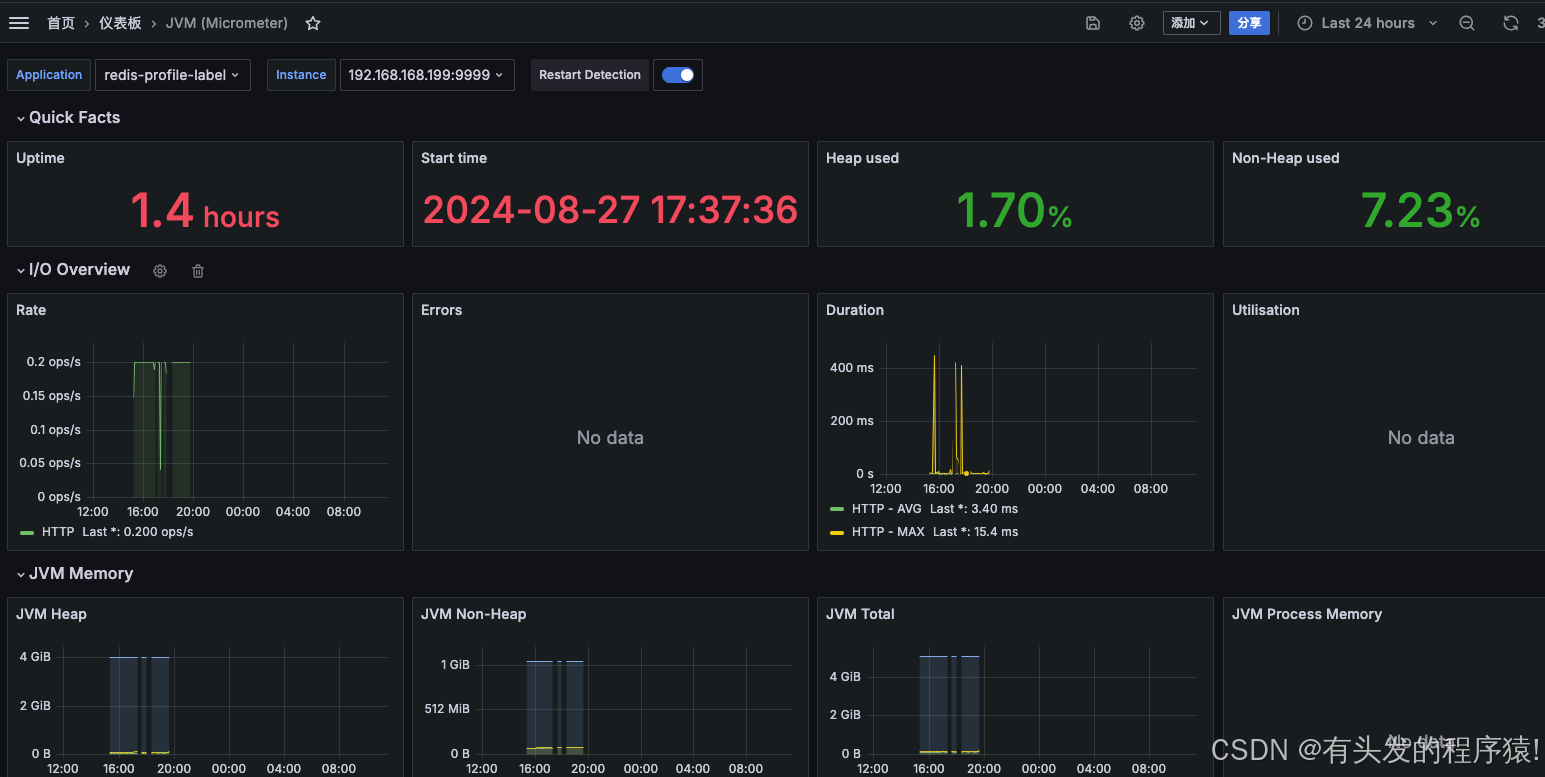Open dashboard settings gear in top bar
This screenshot has height=777, width=1545.
[1137, 23]
